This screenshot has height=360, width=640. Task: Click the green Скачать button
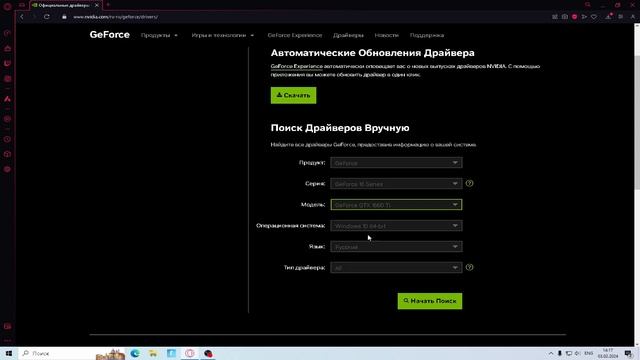click(x=293, y=95)
